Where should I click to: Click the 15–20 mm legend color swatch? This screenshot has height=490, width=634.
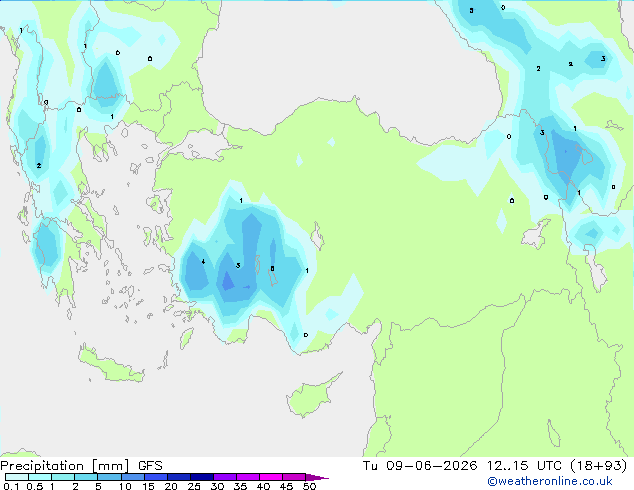pos(156,477)
